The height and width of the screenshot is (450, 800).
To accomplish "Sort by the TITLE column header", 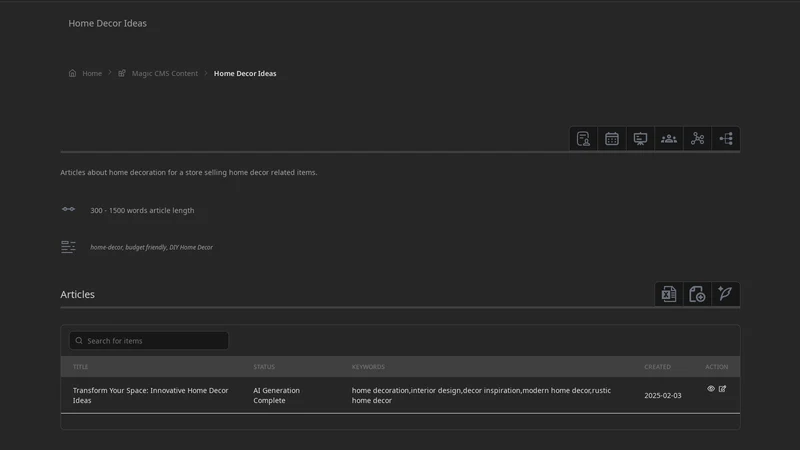I will (x=80, y=367).
